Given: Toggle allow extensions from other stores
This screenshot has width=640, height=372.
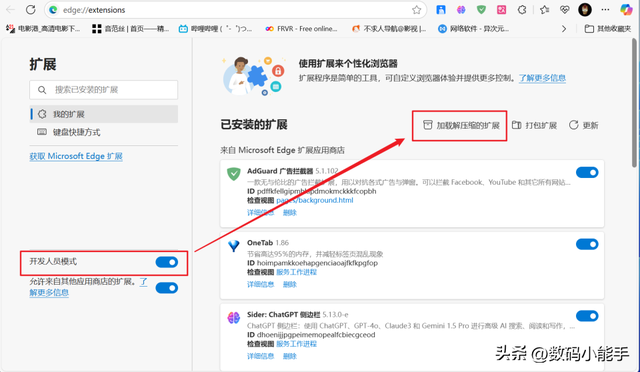Looking at the screenshot, I should point(167,288).
